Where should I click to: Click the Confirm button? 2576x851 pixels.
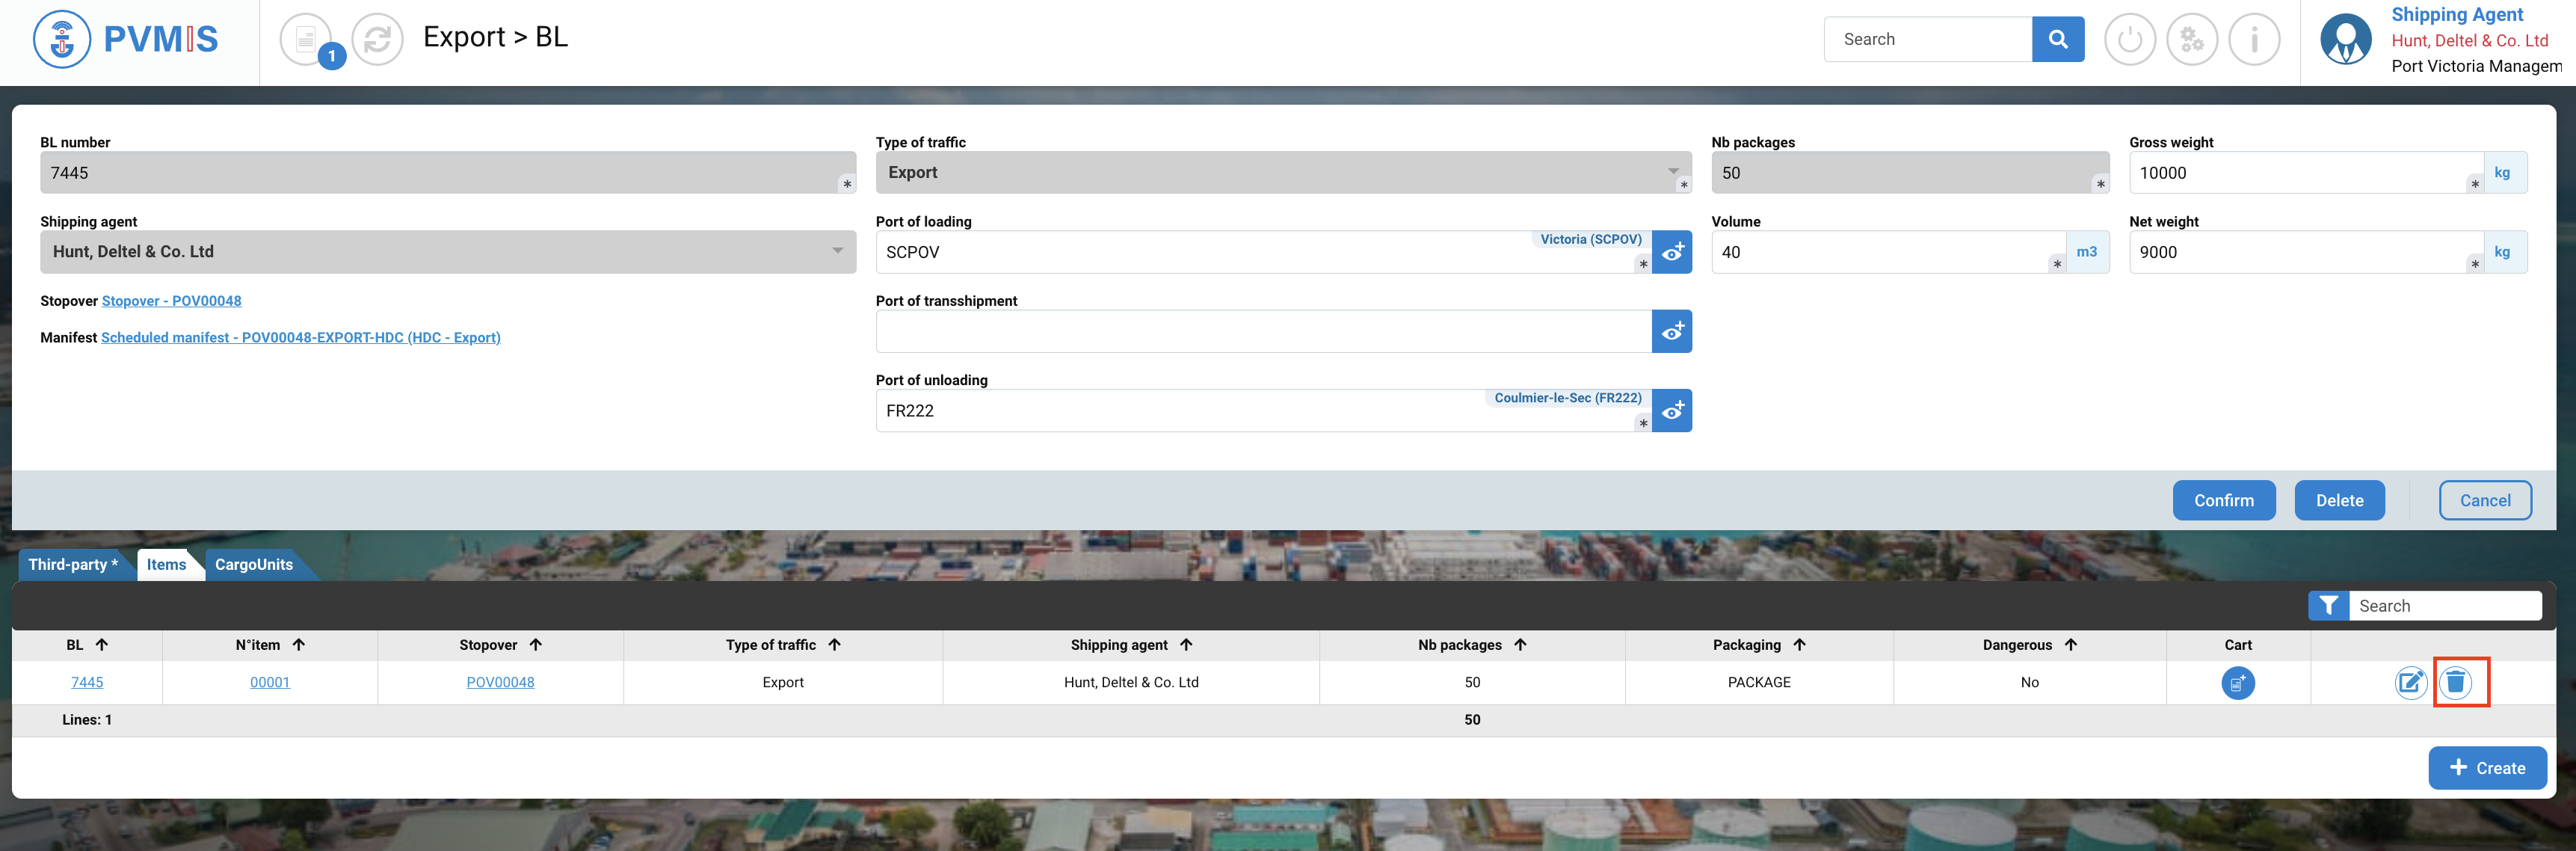coord(2223,500)
